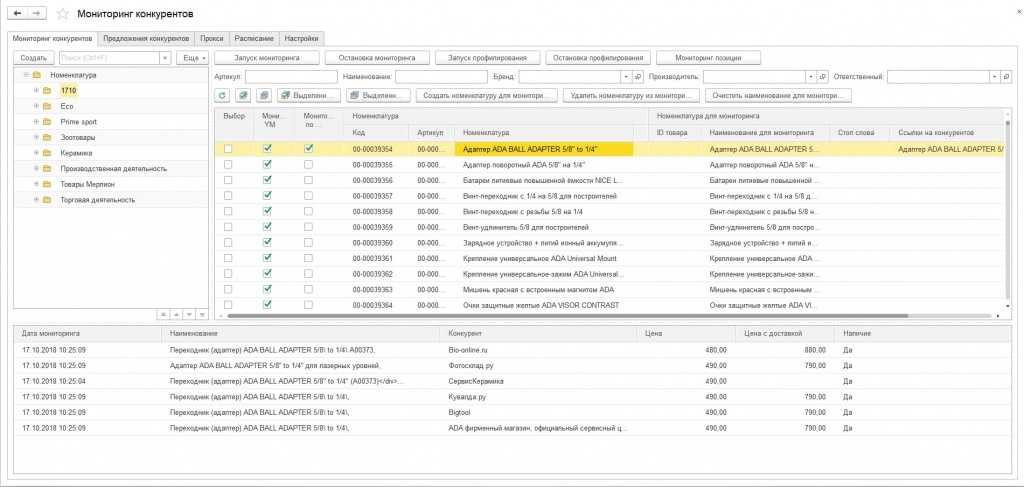
Task: Click the uncheck-all icon in table toolbar
Action: coord(263,95)
